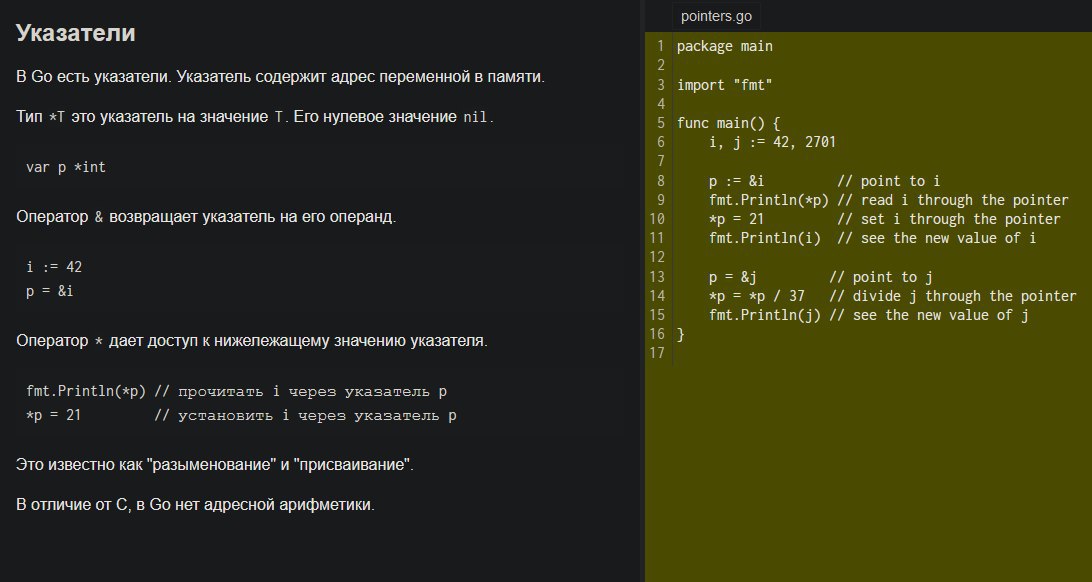Click sentence "Оператор * дает доступ"
Viewport: 1092px width, 582px height.
pos(251,341)
